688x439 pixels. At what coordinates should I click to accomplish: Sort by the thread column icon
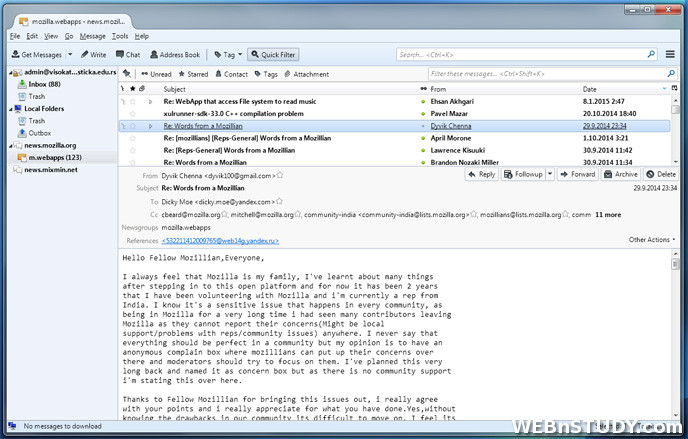(x=122, y=89)
